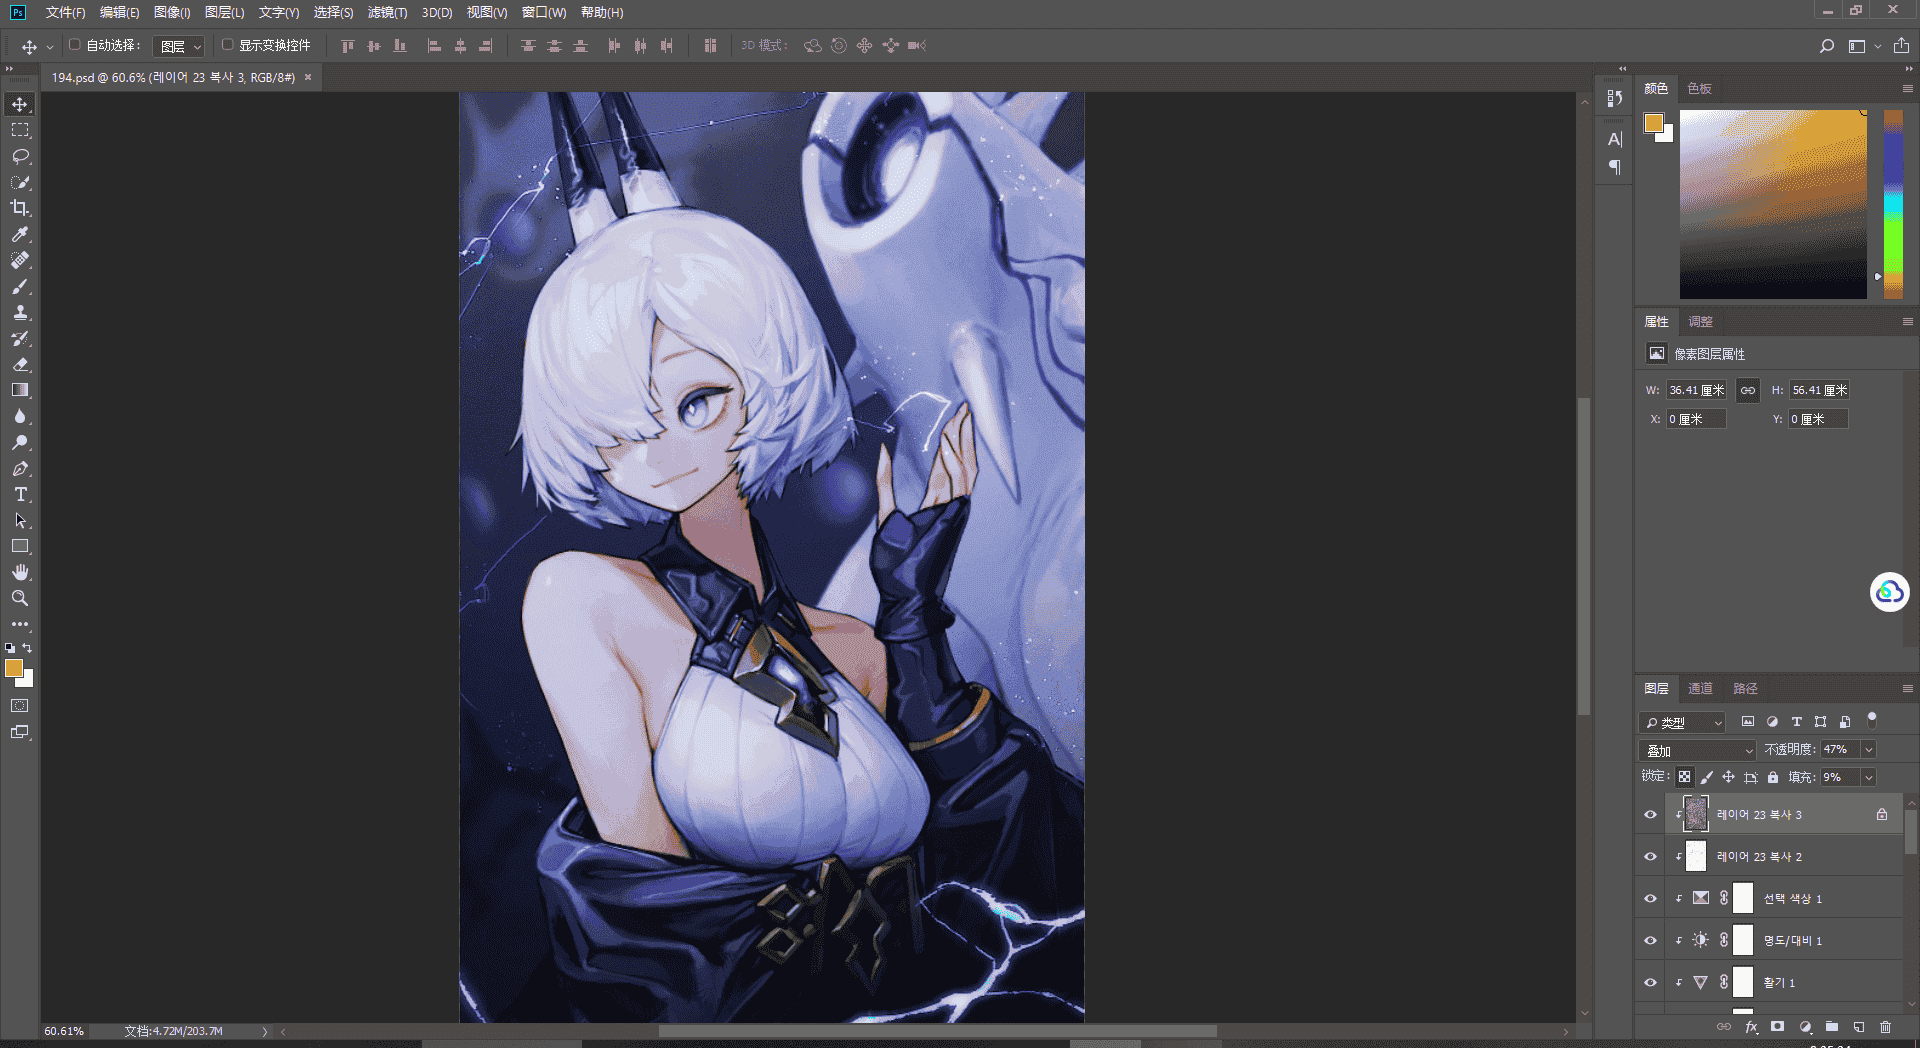Open the 填充 fill dropdown arrow
1920x1048 pixels.
(1869, 777)
